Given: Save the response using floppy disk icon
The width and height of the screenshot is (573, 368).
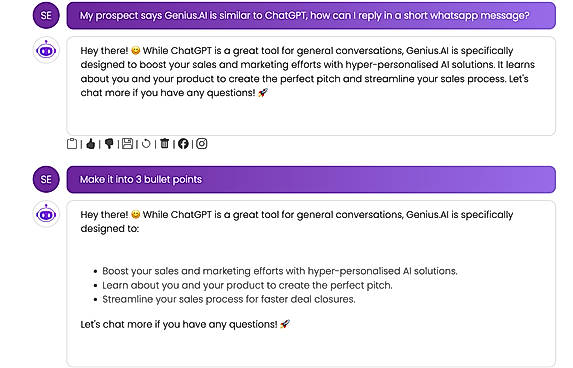Looking at the screenshot, I should pyautogui.click(x=127, y=143).
